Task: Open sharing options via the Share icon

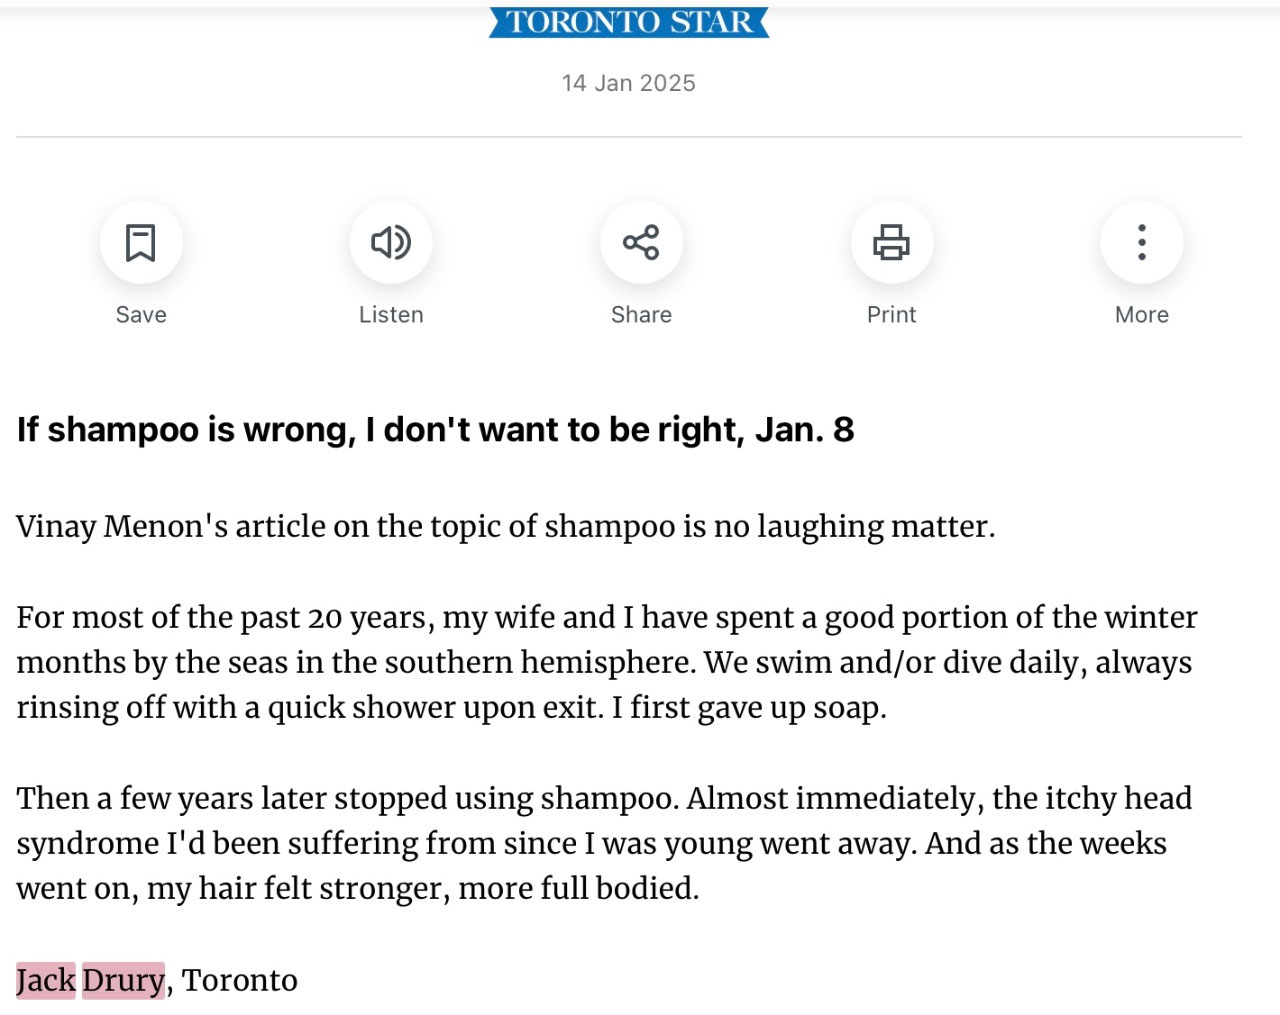Action: click(641, 243)
